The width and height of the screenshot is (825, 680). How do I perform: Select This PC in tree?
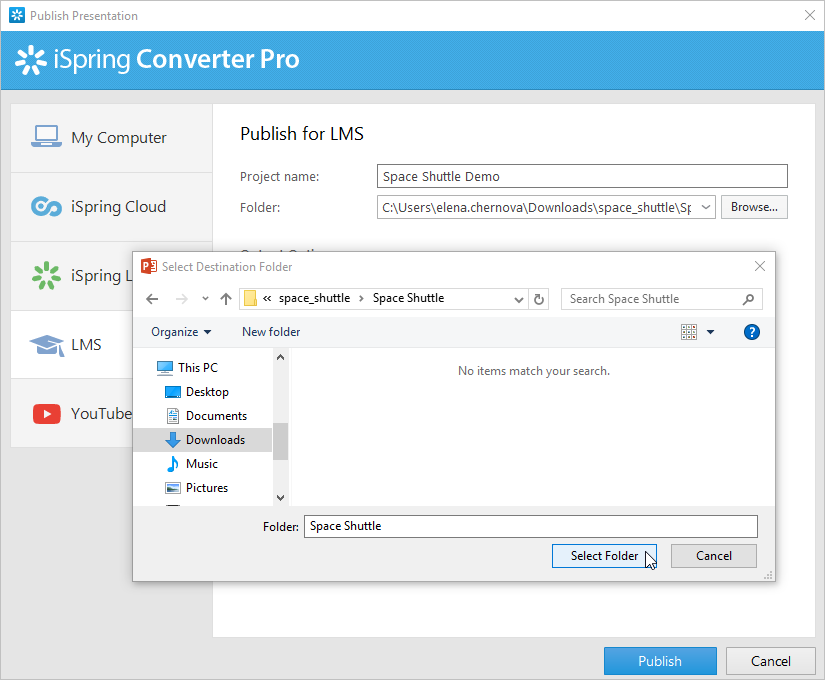[198, 368]
